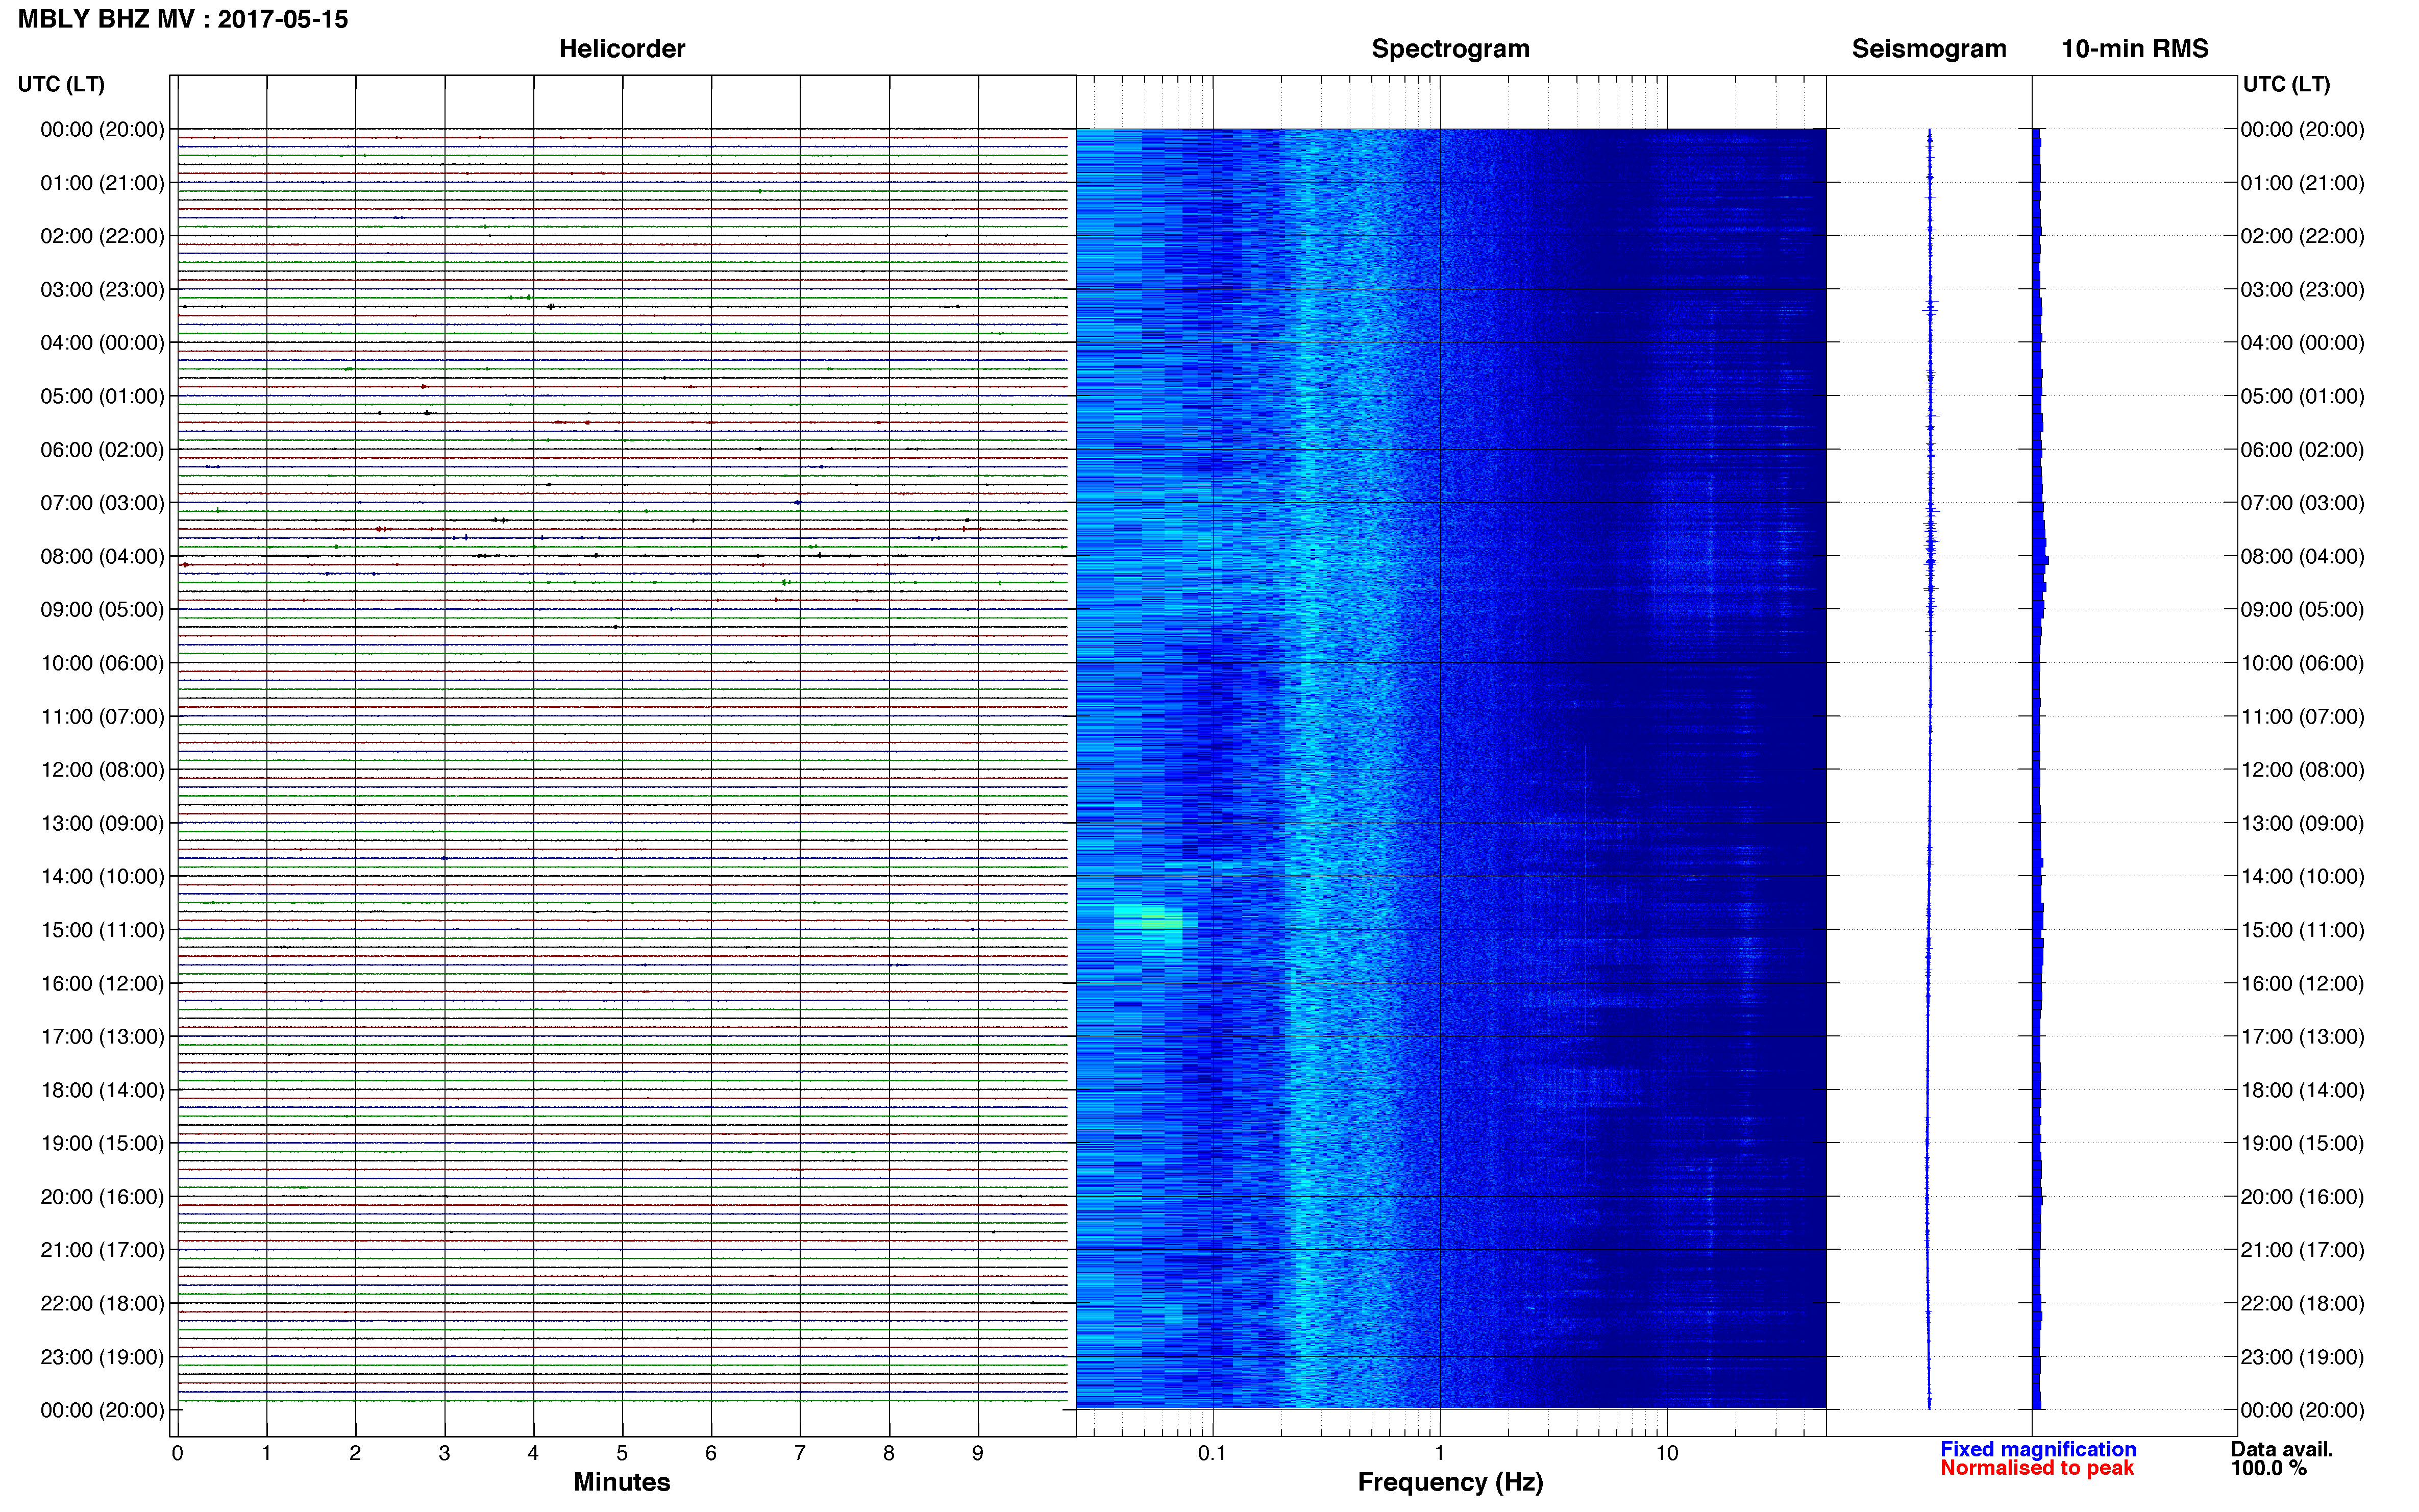The image size is (2419, 1512).
Task: Click right axis label 19:00 (15:00)
Action: 2302,1143
